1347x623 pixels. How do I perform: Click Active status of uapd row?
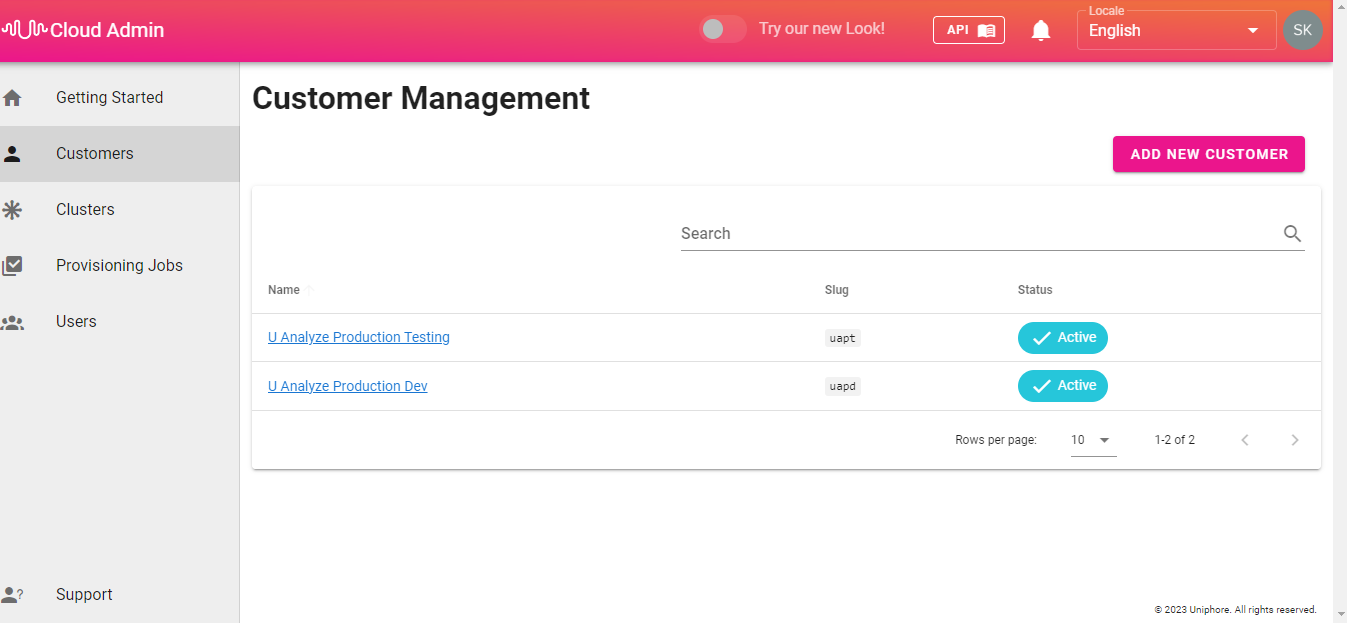[x=1063, y=386]
